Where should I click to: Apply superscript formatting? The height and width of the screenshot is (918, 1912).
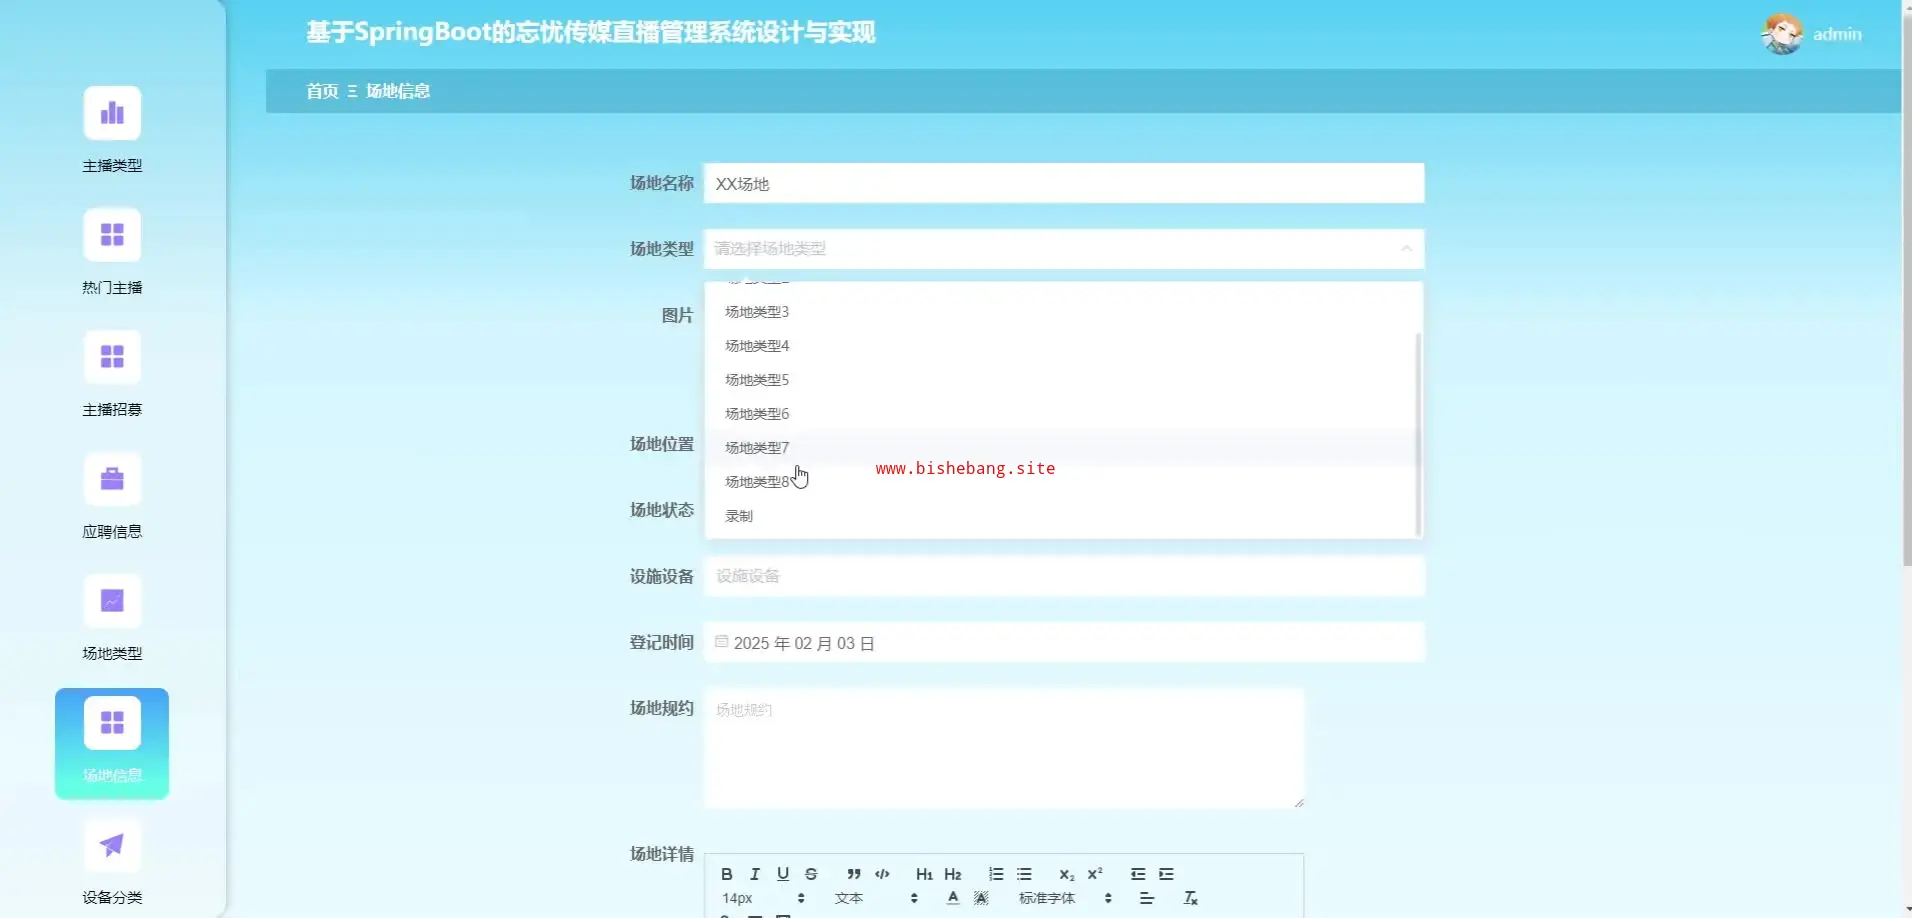coord(1095,874)
